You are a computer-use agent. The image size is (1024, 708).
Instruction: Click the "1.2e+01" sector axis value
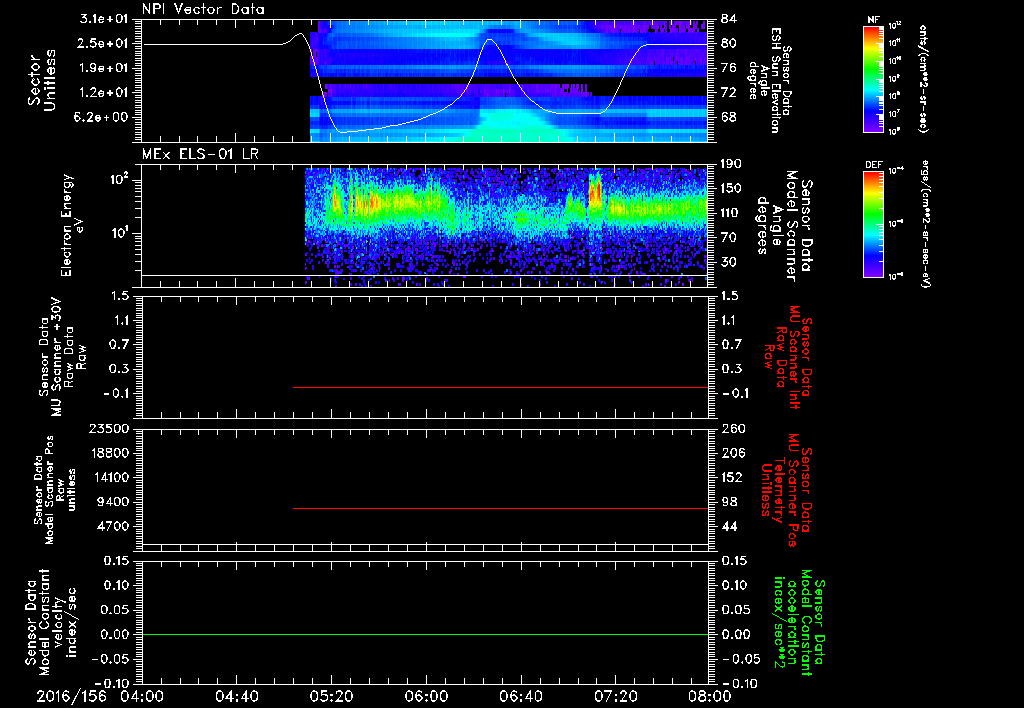104,93
